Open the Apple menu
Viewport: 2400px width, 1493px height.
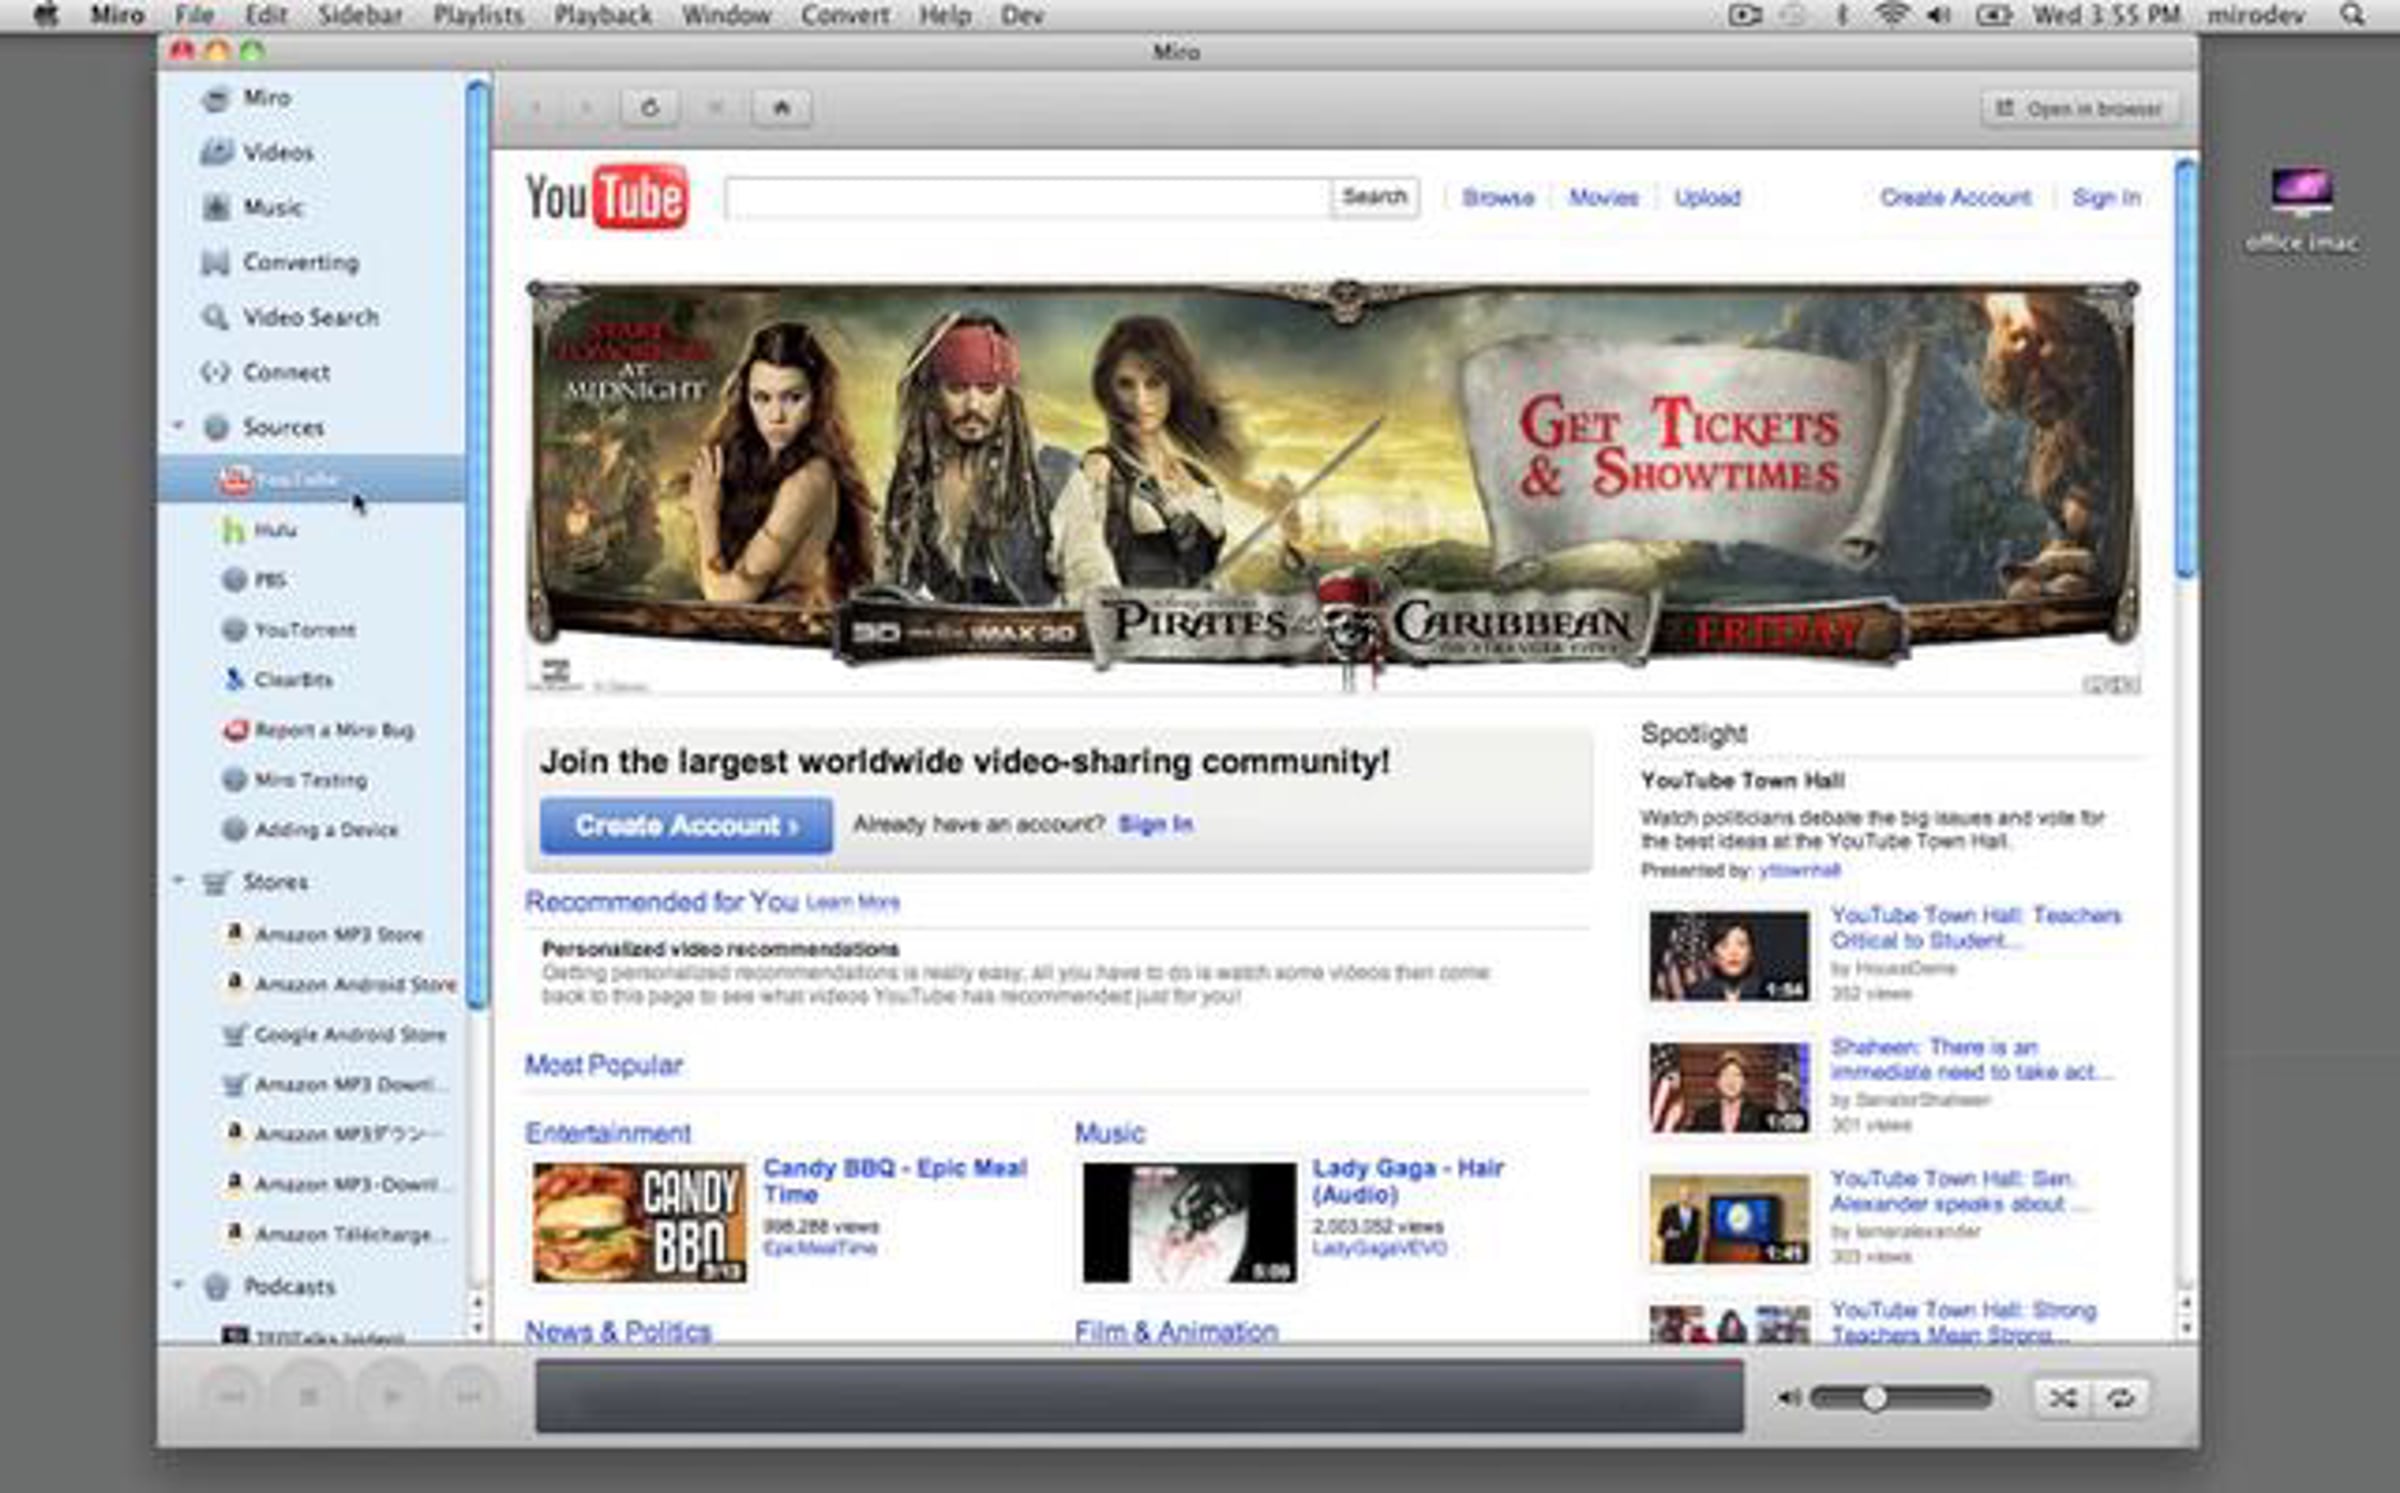(x=45, y=15)
